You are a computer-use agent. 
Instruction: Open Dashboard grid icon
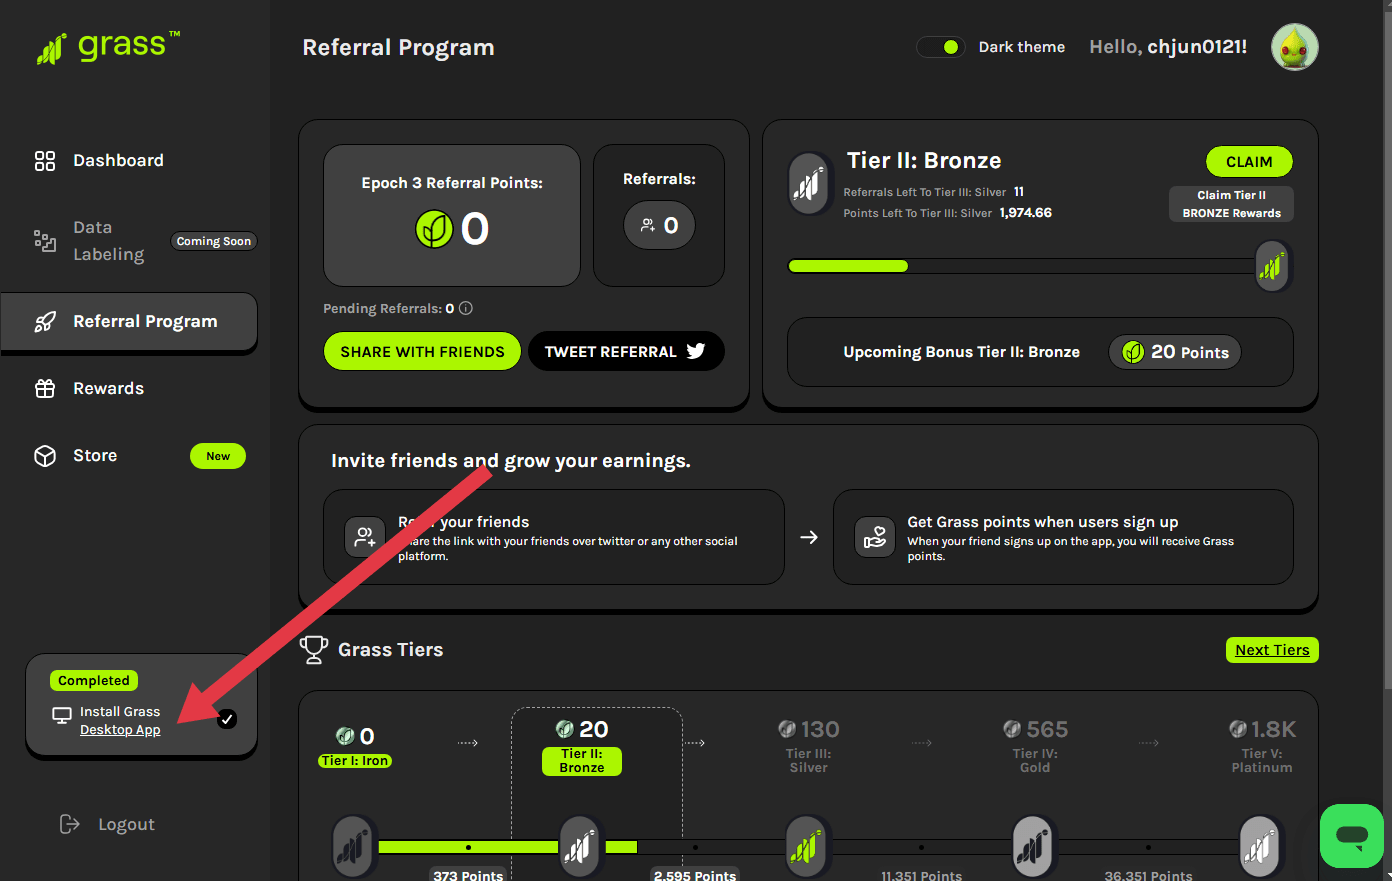pos(45,161)
